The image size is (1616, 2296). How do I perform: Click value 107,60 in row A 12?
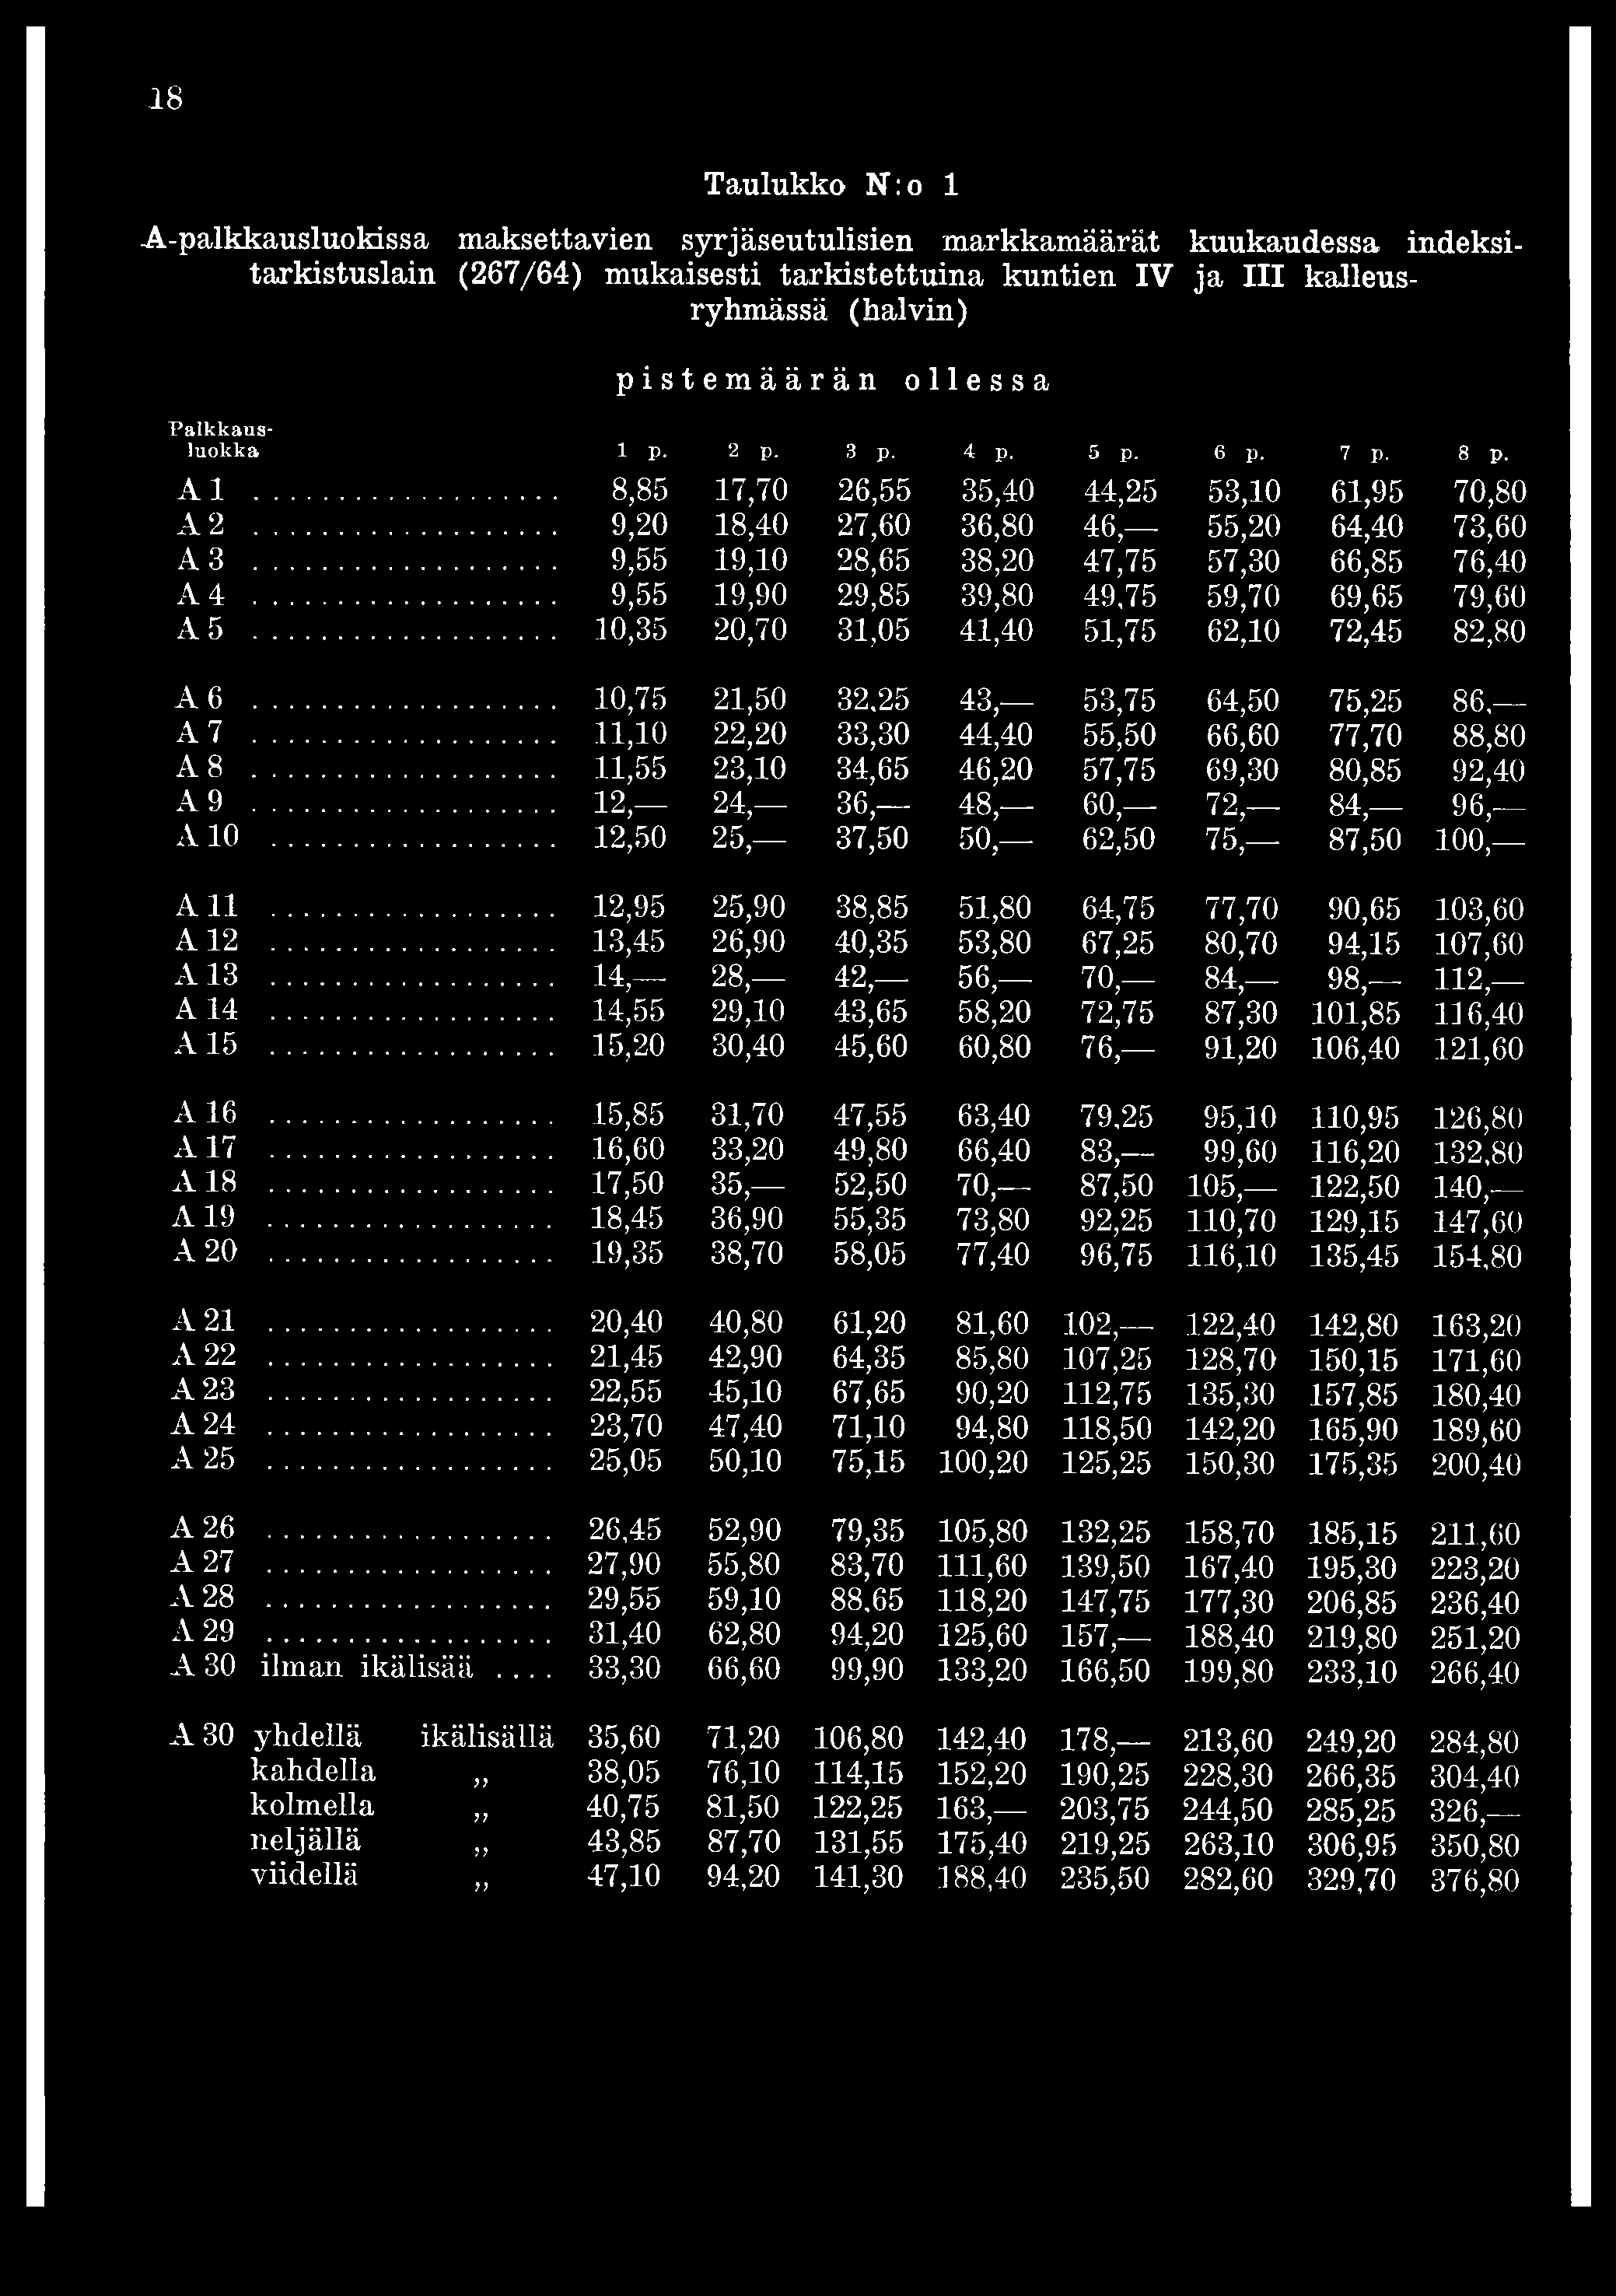[1481, 945]
